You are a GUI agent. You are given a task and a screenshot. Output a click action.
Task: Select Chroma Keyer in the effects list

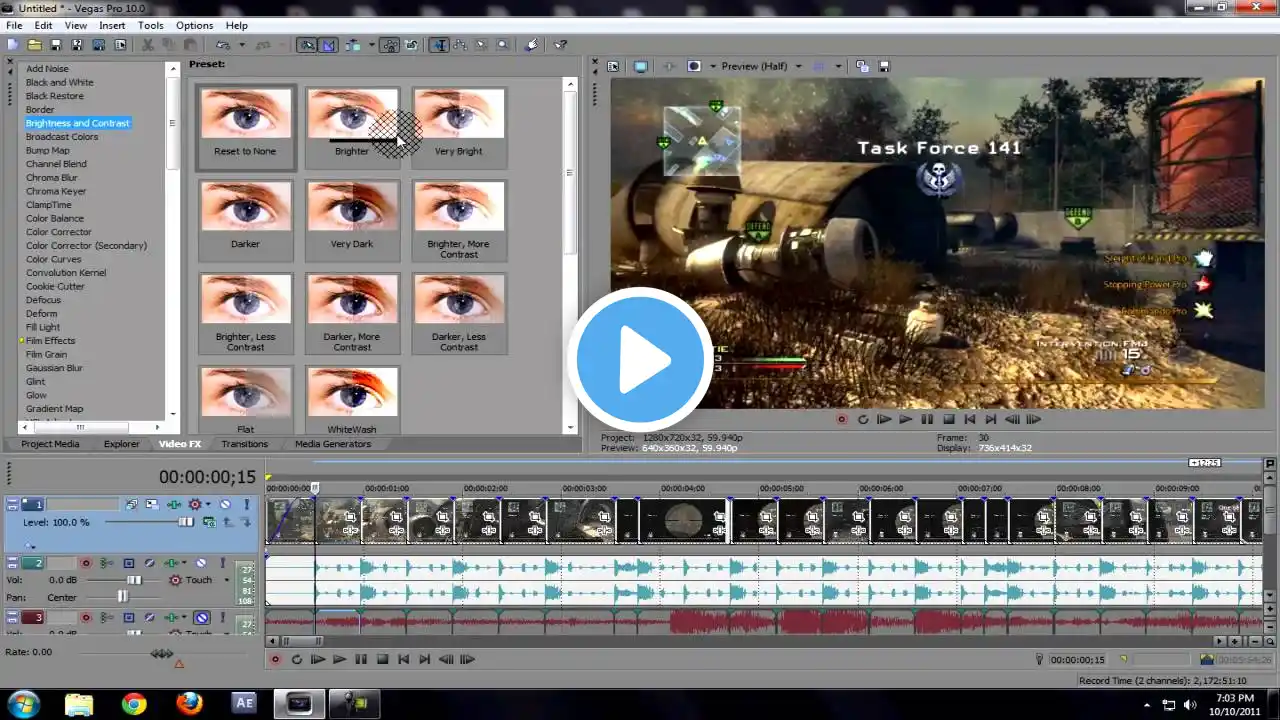56,191
